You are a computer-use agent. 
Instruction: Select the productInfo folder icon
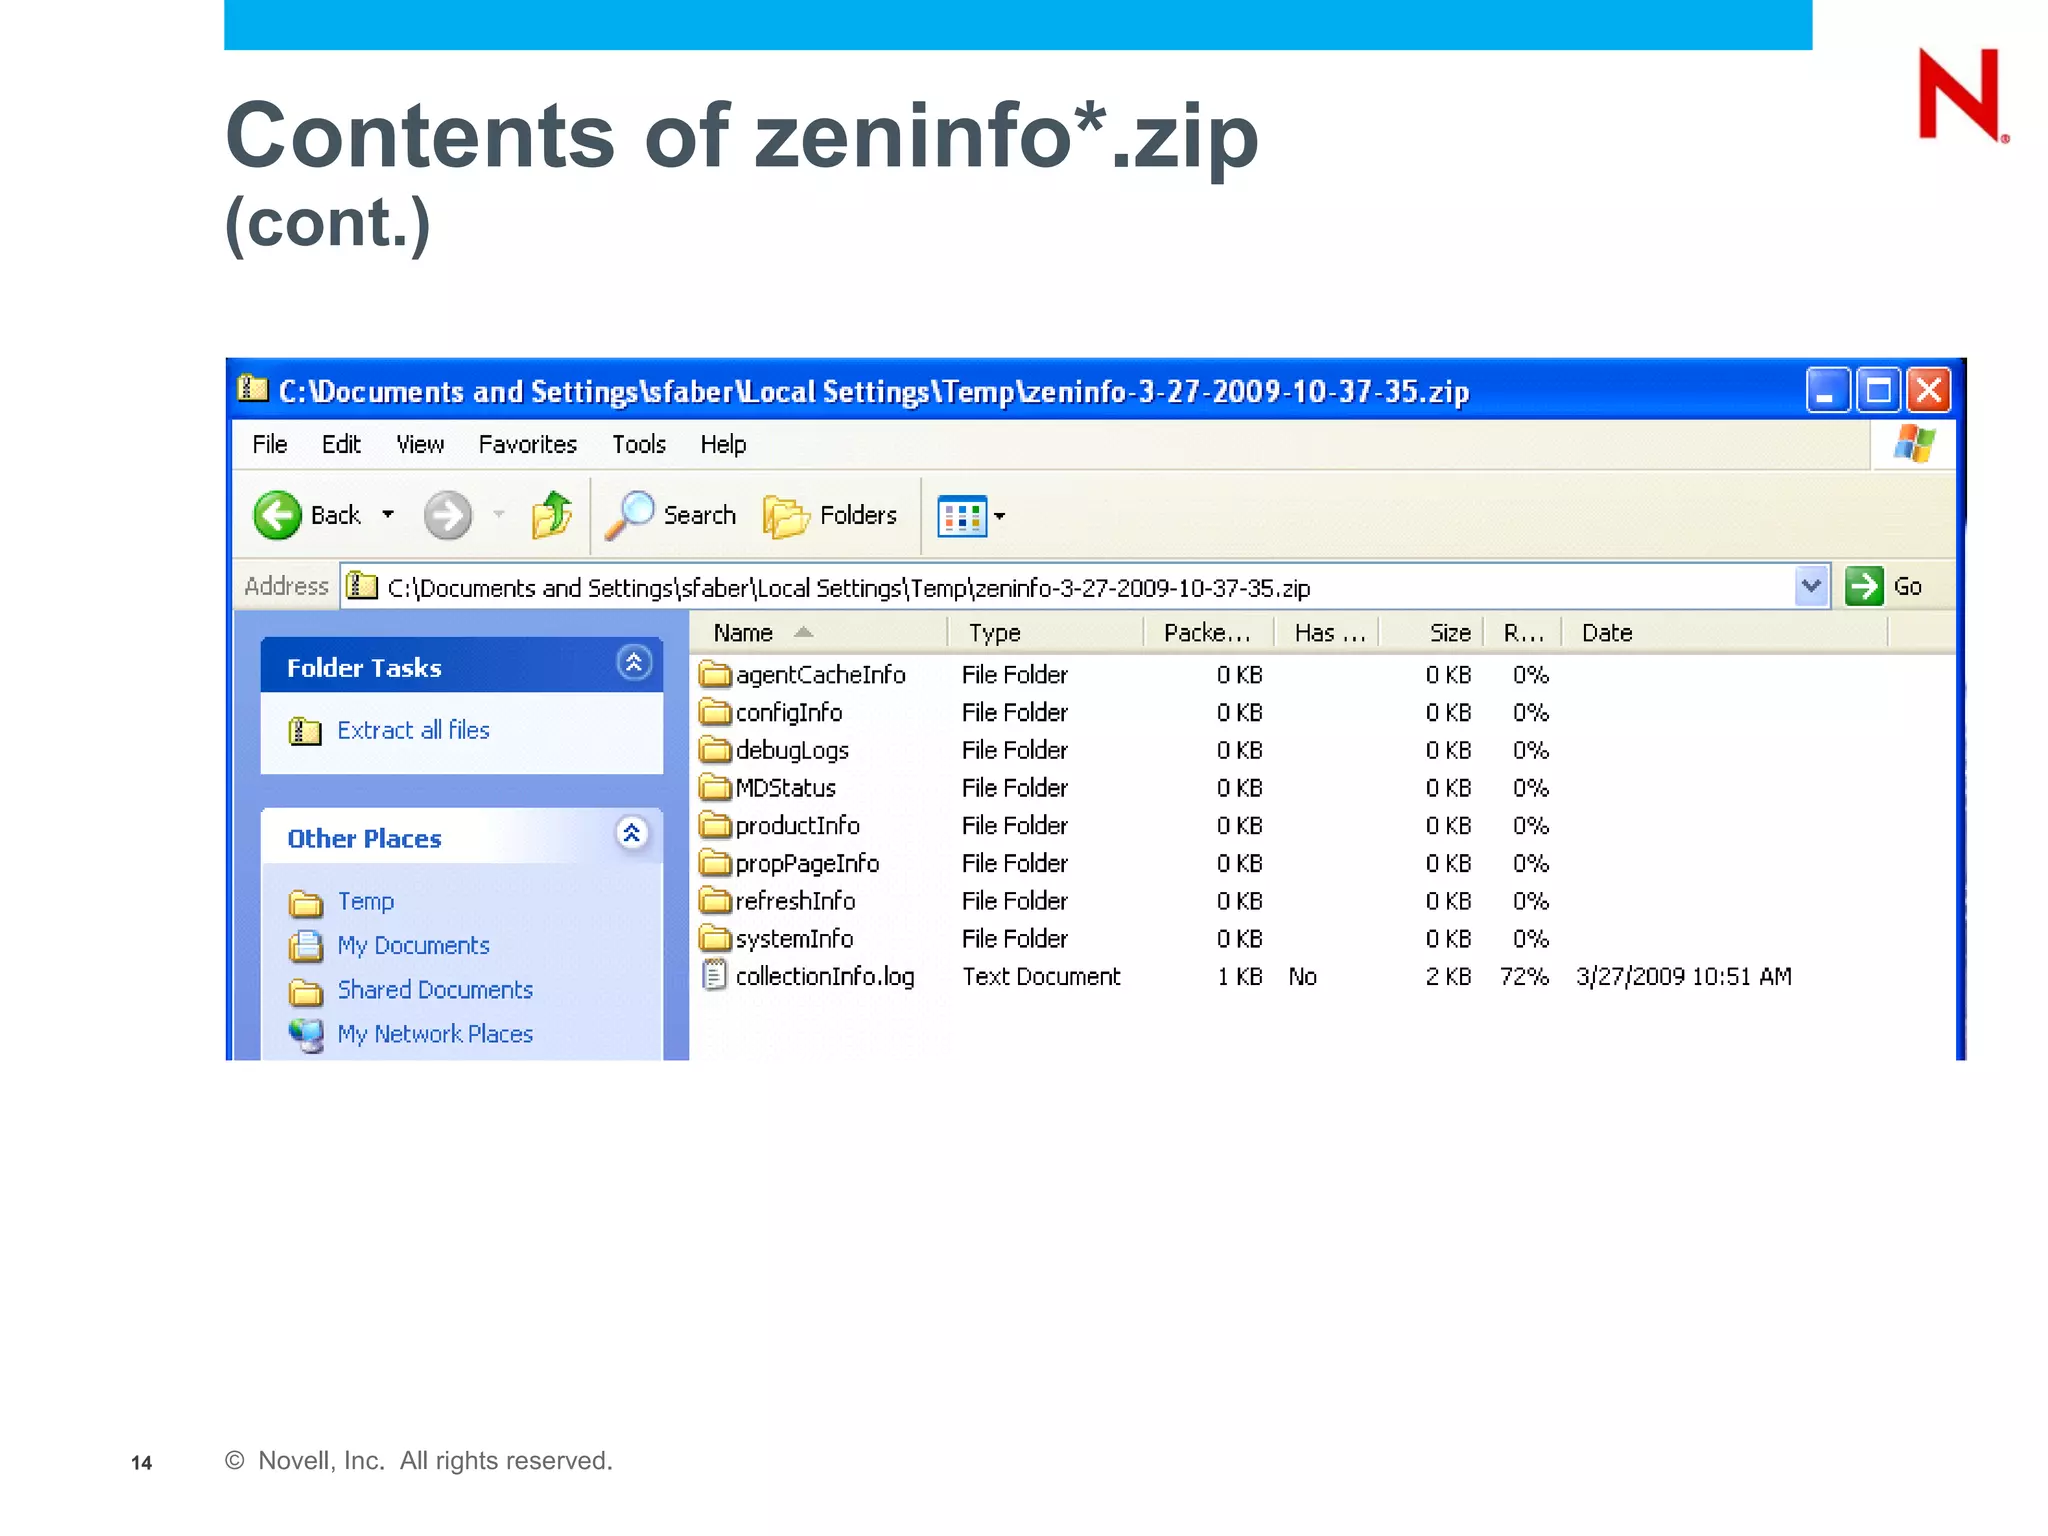(x=715, y=825)
